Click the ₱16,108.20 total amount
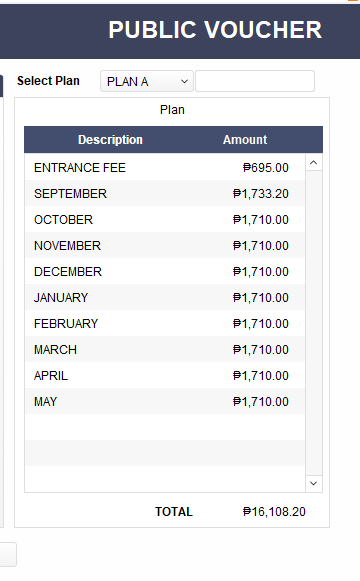 (x=274, y=512)
